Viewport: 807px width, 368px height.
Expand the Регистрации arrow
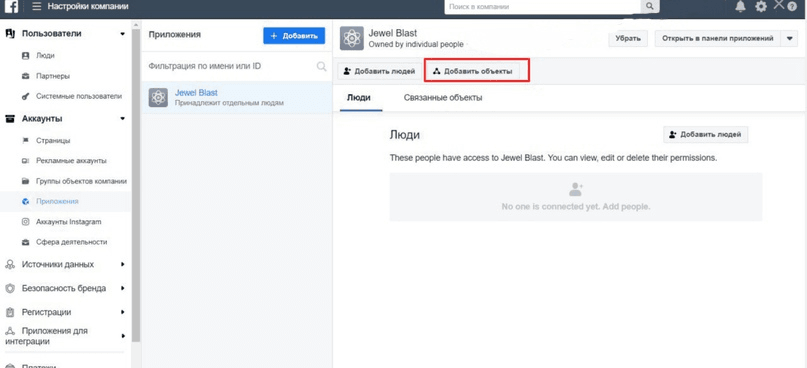[122, 312]
